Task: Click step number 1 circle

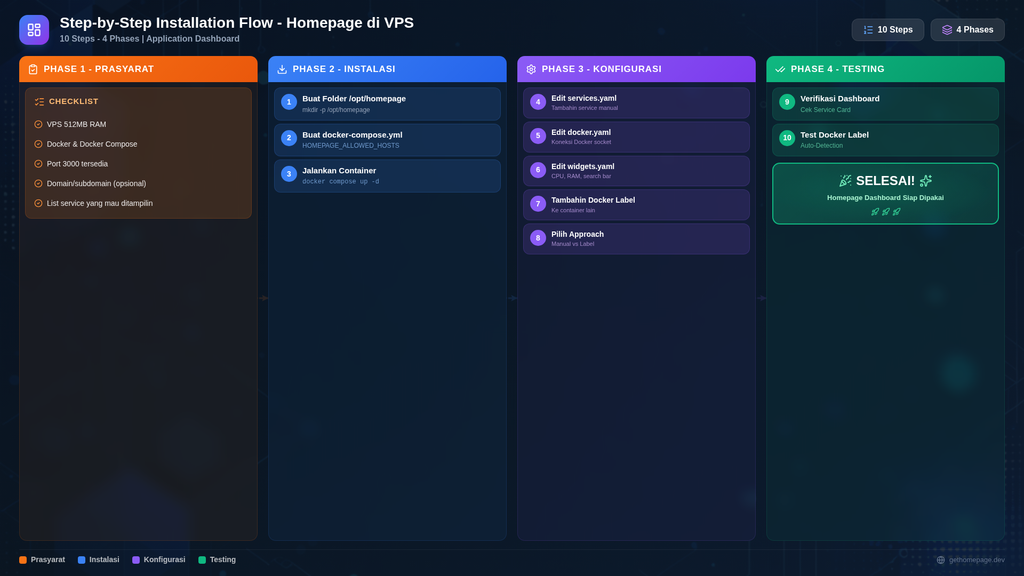Action: [x=289, y=102]
